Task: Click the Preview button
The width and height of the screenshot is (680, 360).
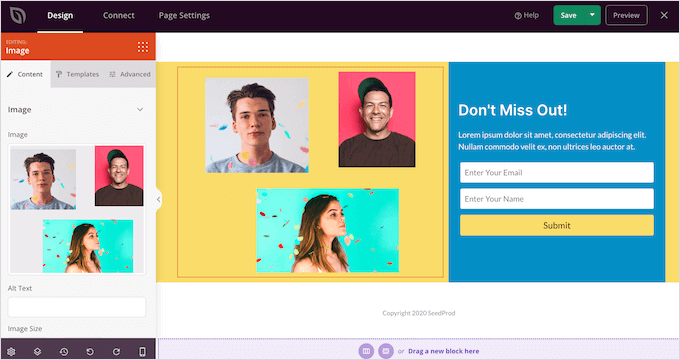Action: (626, 15)
